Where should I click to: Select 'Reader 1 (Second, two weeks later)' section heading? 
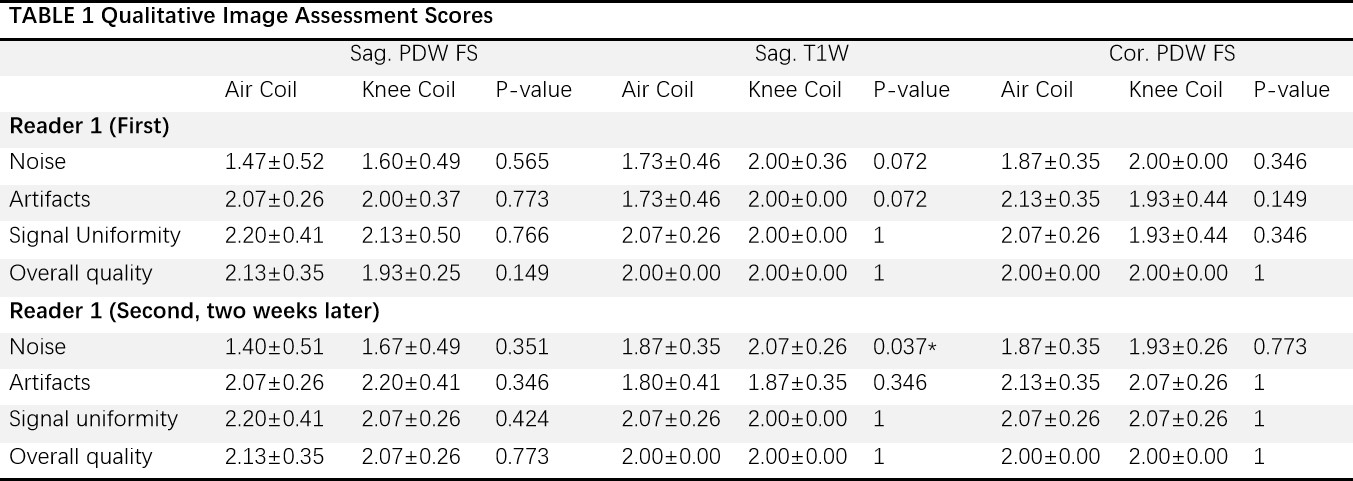194,311
